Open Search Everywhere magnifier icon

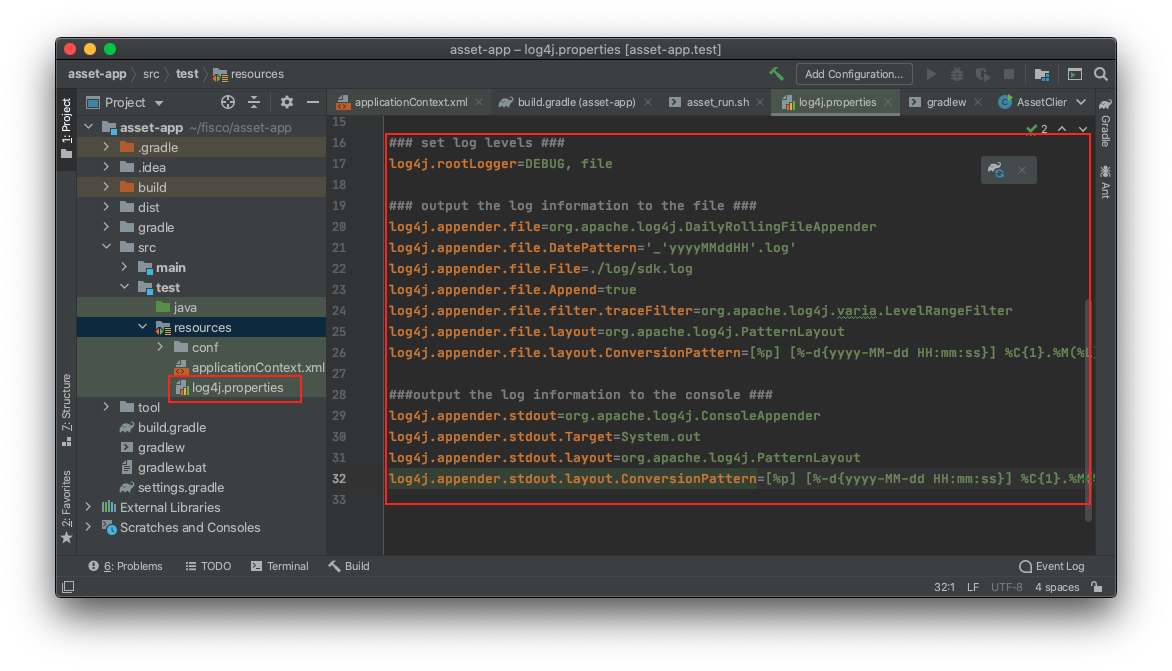1101,74
